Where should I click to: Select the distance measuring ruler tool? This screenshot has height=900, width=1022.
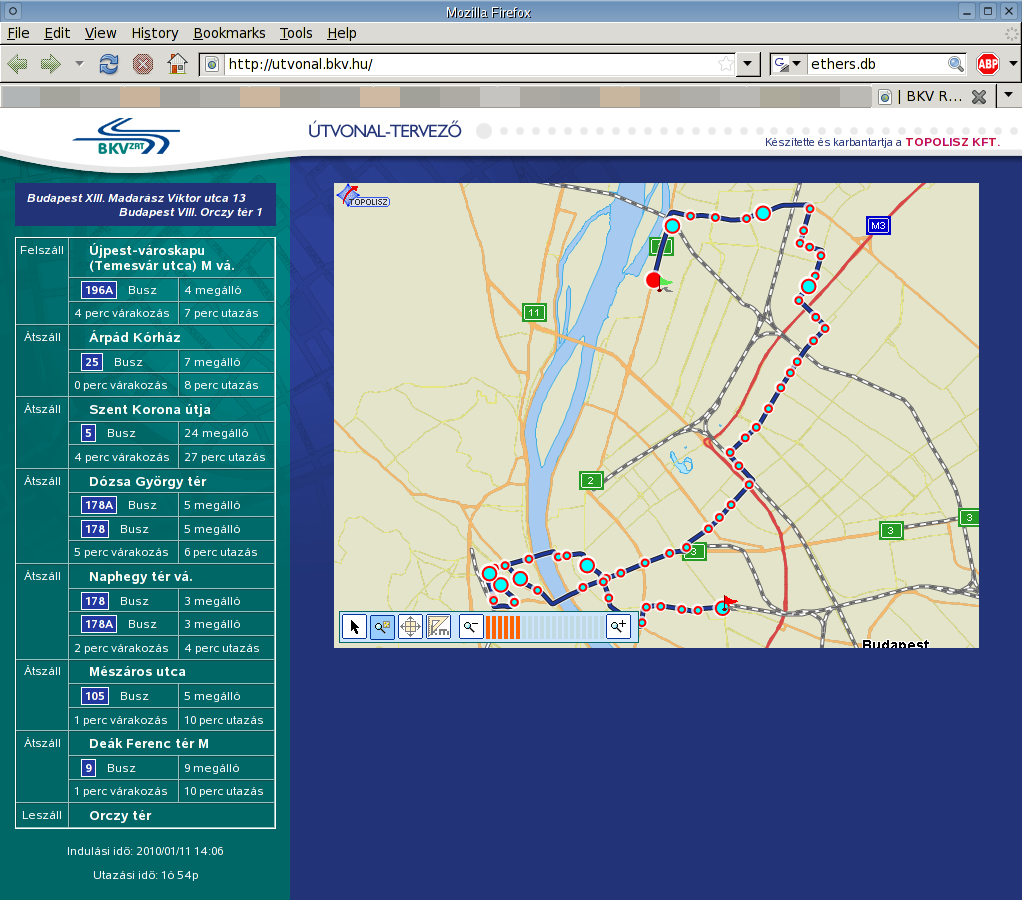tap(438, 627)
